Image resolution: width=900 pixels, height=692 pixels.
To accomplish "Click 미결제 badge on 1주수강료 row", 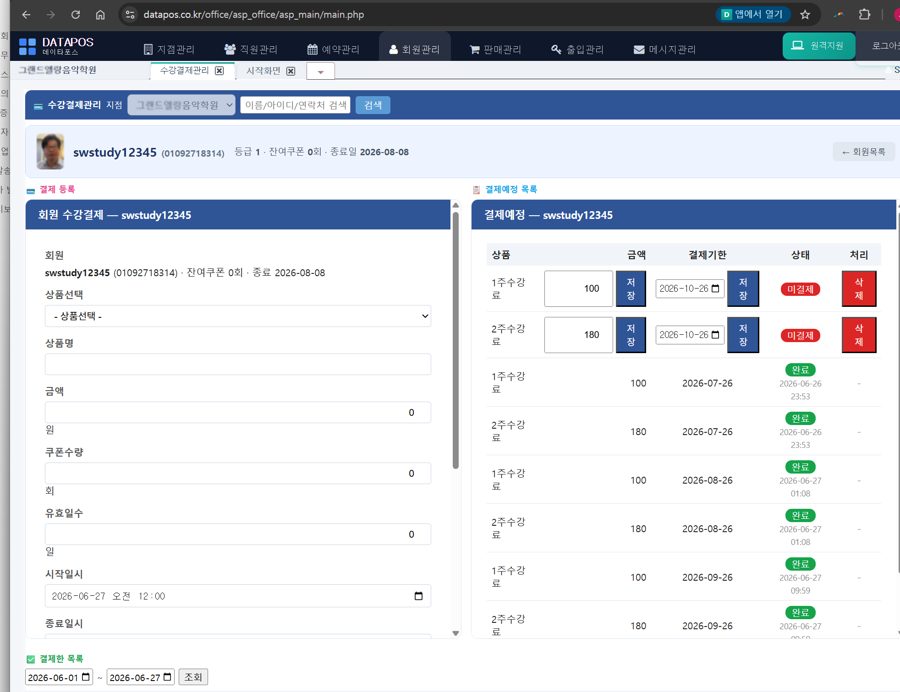I will 800,289.
